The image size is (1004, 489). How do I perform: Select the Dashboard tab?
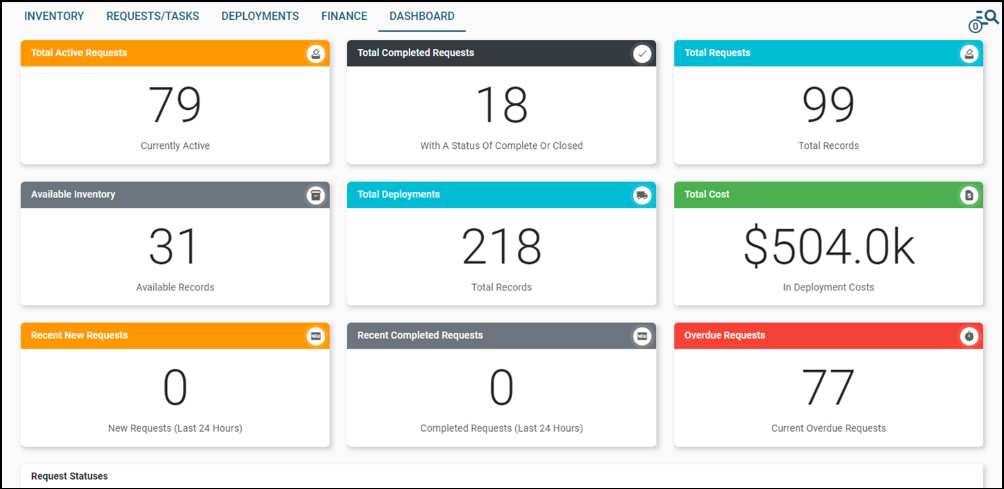pos(421,17)
